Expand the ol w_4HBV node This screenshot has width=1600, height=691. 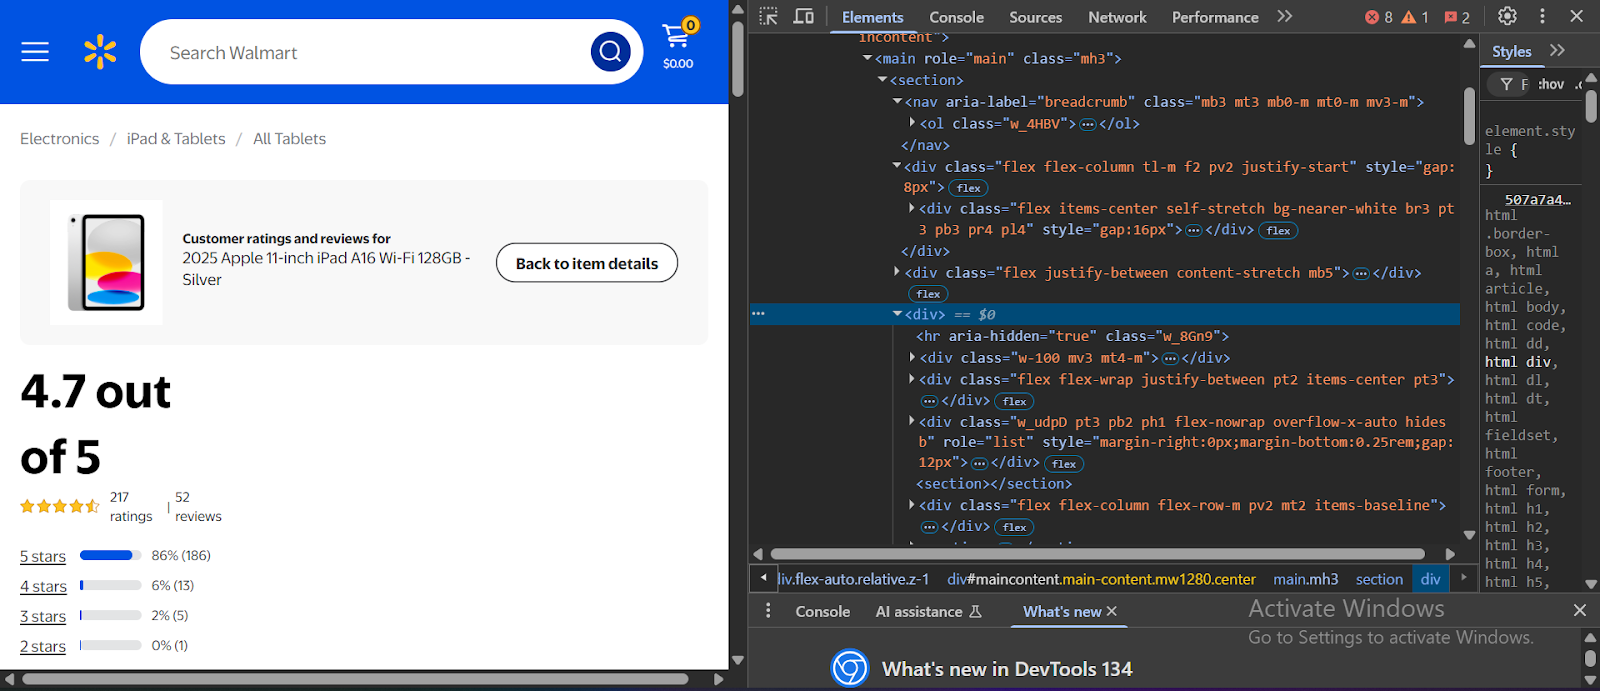pyautogui.click(x=912, y=123)
